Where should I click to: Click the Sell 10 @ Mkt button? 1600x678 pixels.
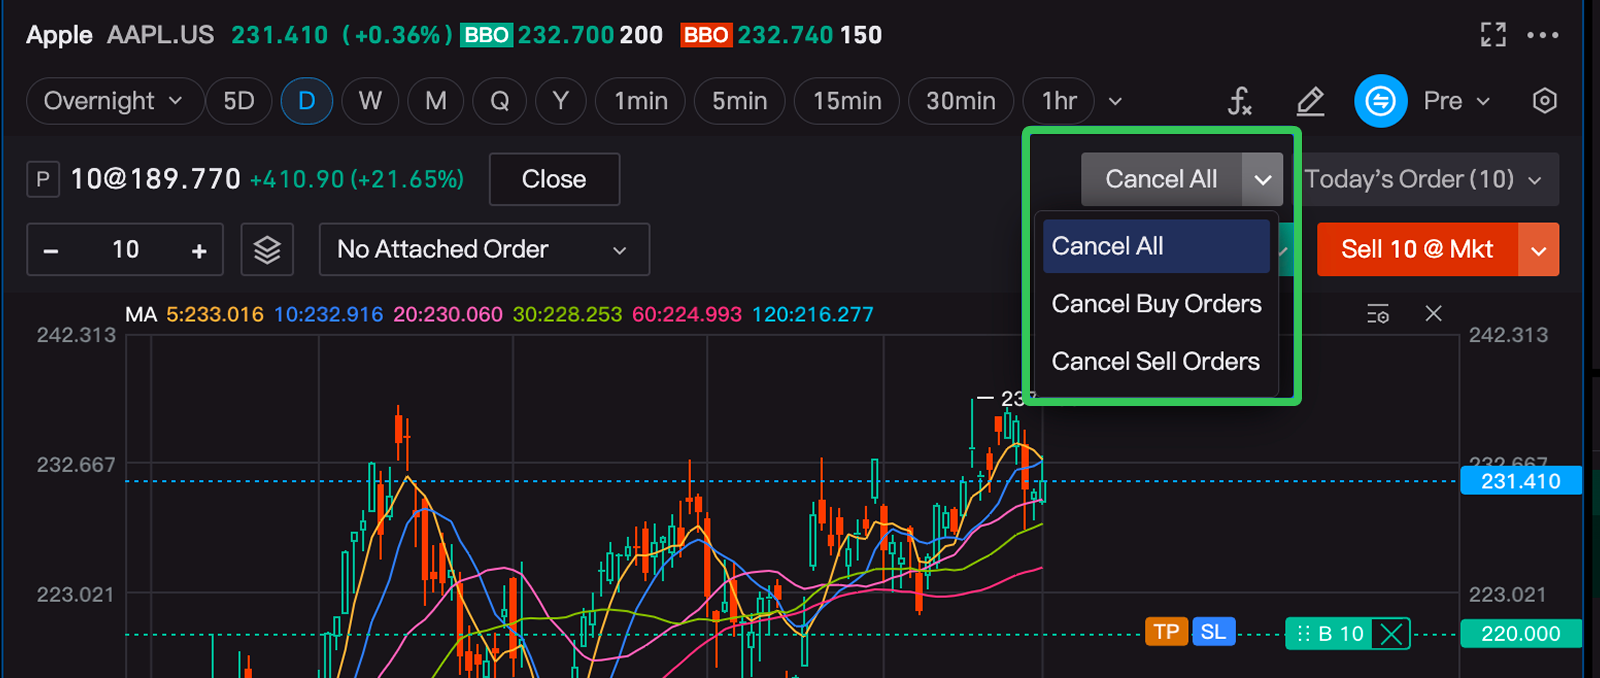(x=1416, y=249)
